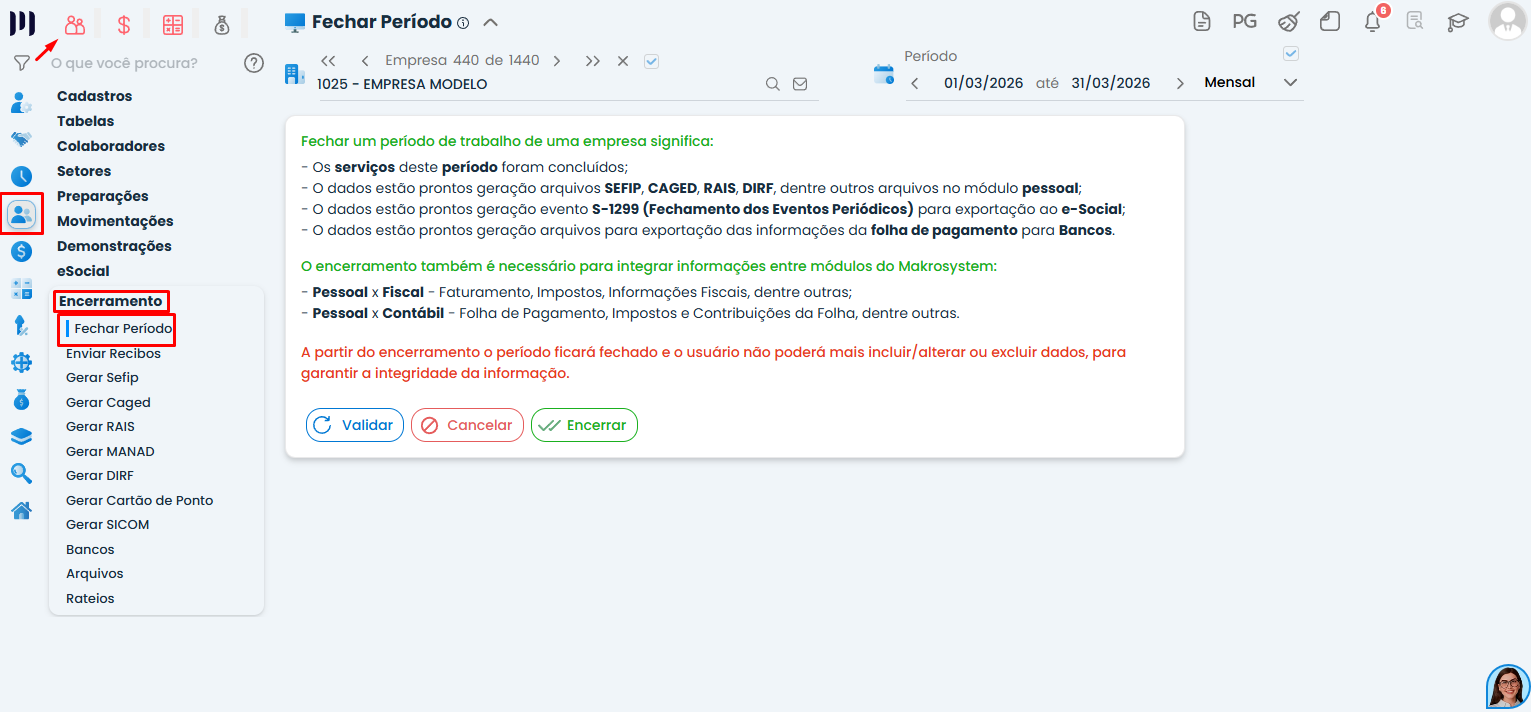Select the user settings sidebar icon
The width and height of the screenshot is (1531, 712).
click(x=21, y=102)
